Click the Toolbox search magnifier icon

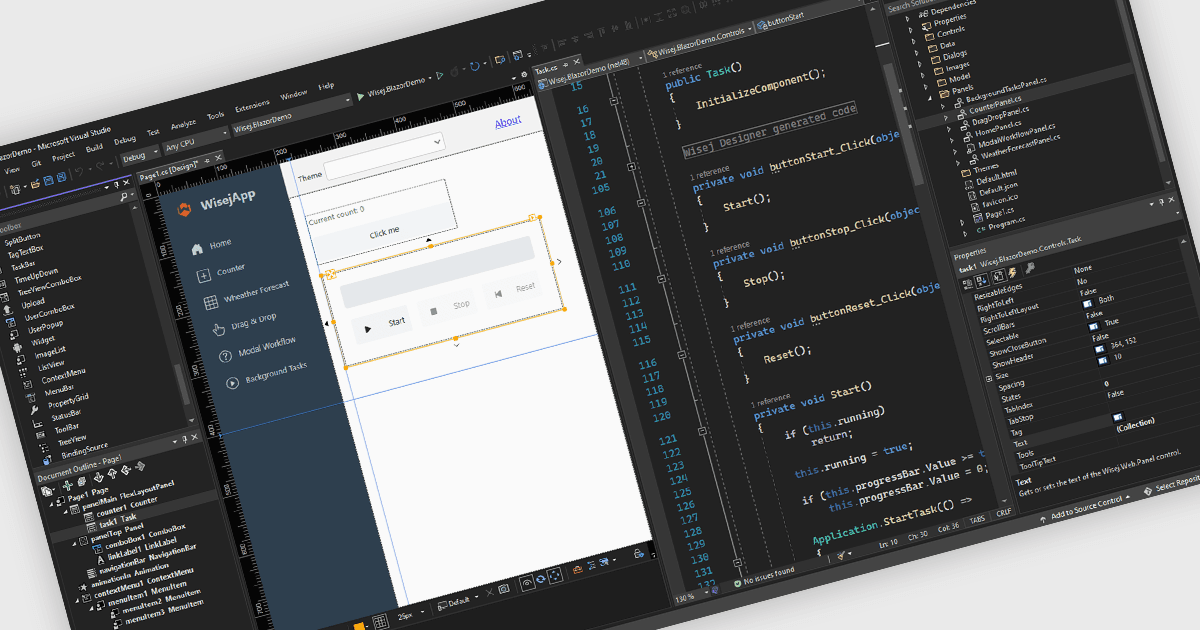(x=123, y=197)
